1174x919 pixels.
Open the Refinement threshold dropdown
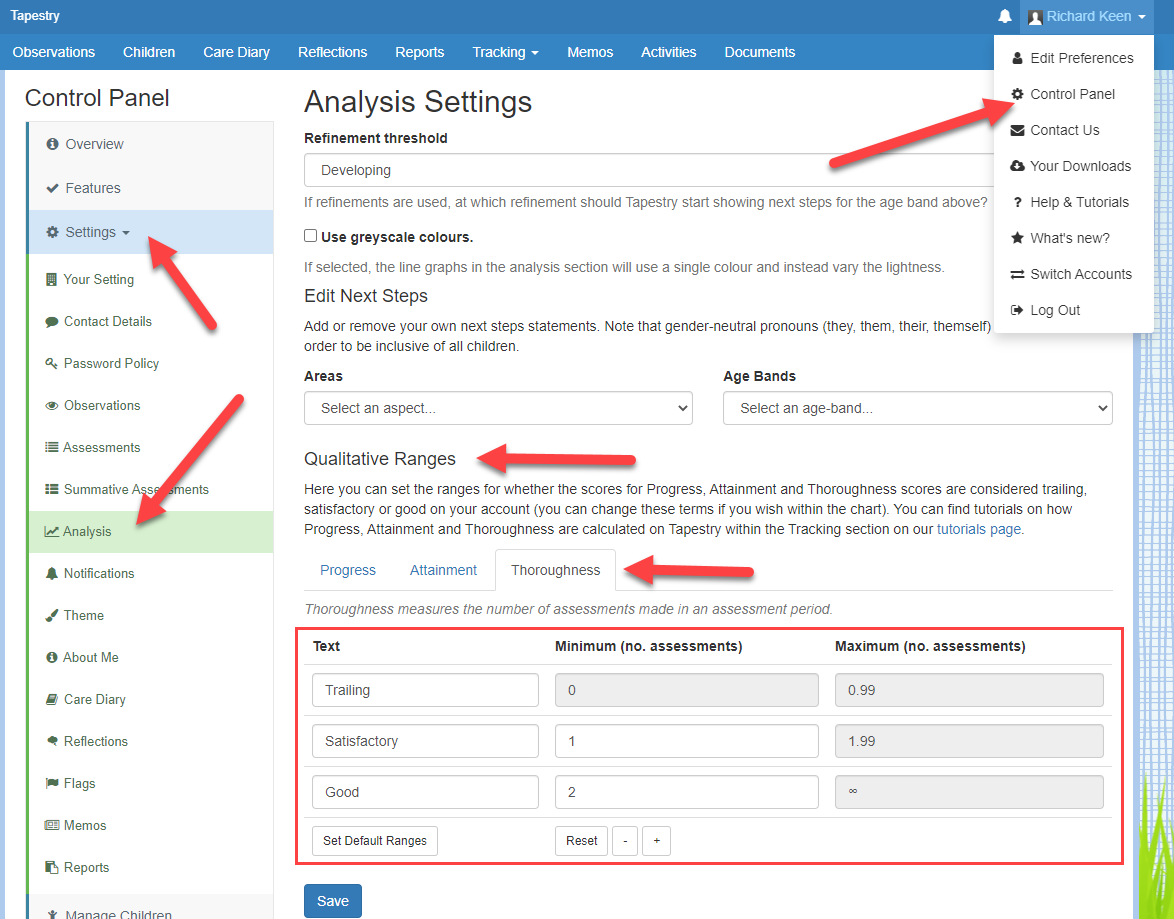tap(650, 170)
